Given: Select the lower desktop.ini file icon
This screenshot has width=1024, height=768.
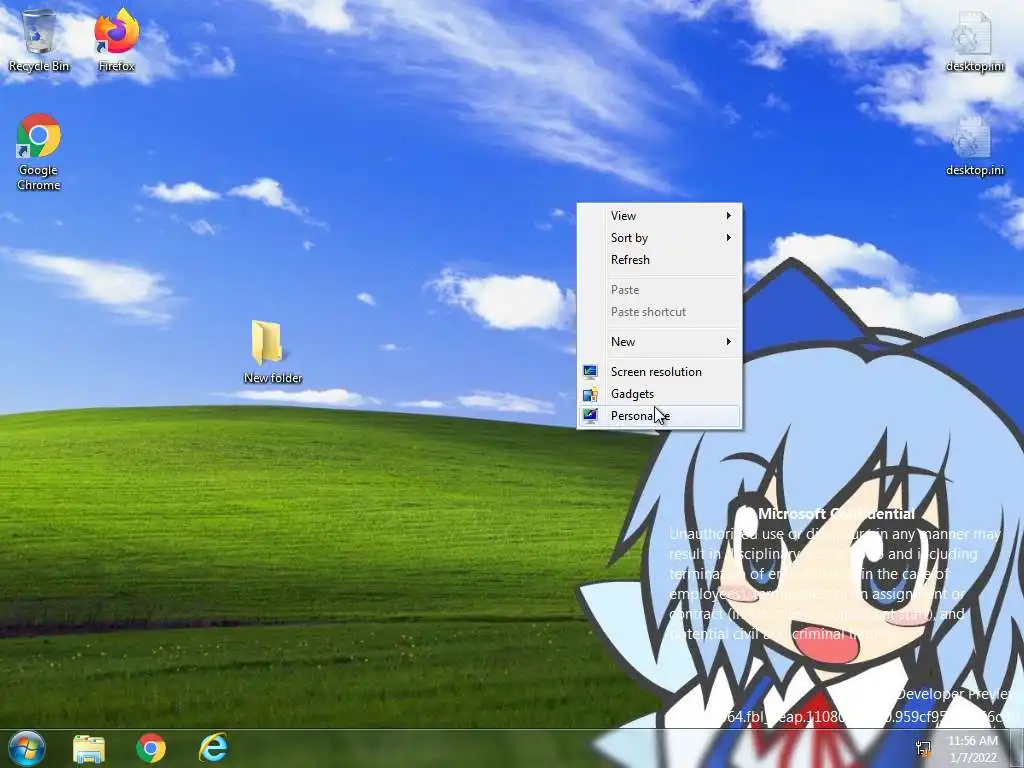Looking at the screenshot, I should click(974, 145).
